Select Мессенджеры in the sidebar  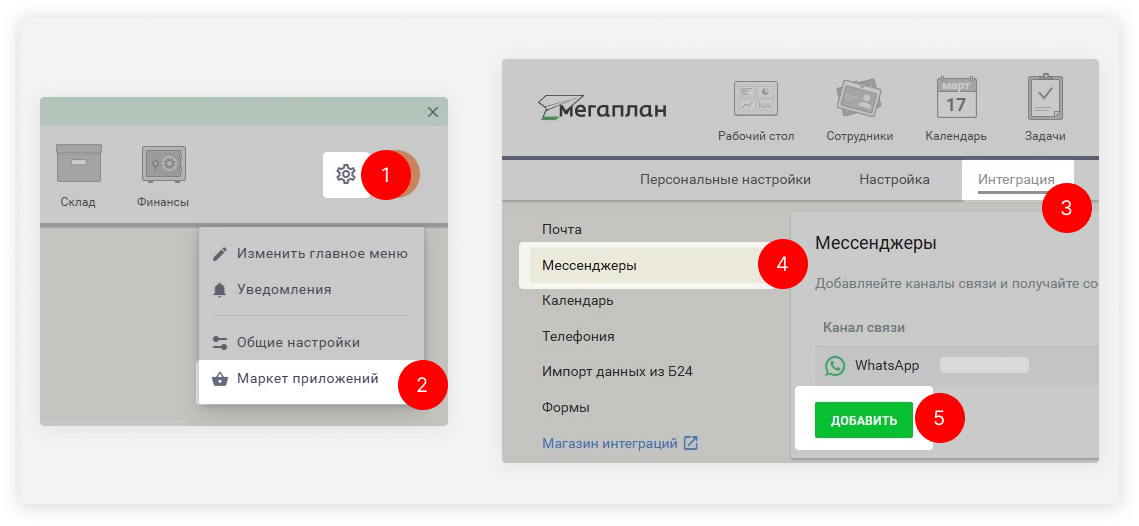[589, 266]
